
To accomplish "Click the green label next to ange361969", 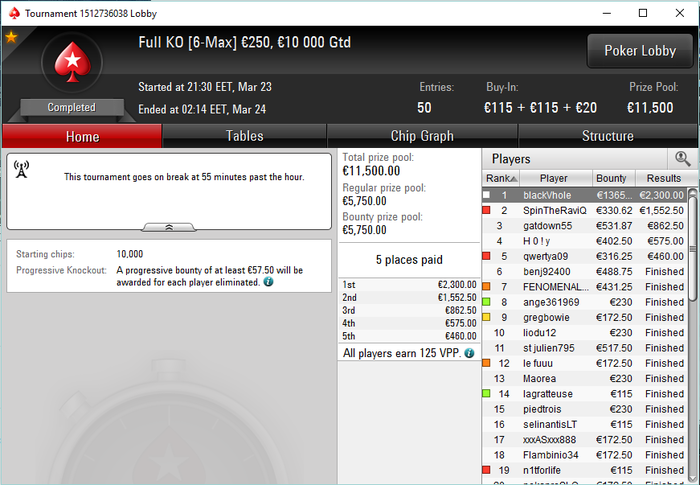I will [x=487, y=302].
